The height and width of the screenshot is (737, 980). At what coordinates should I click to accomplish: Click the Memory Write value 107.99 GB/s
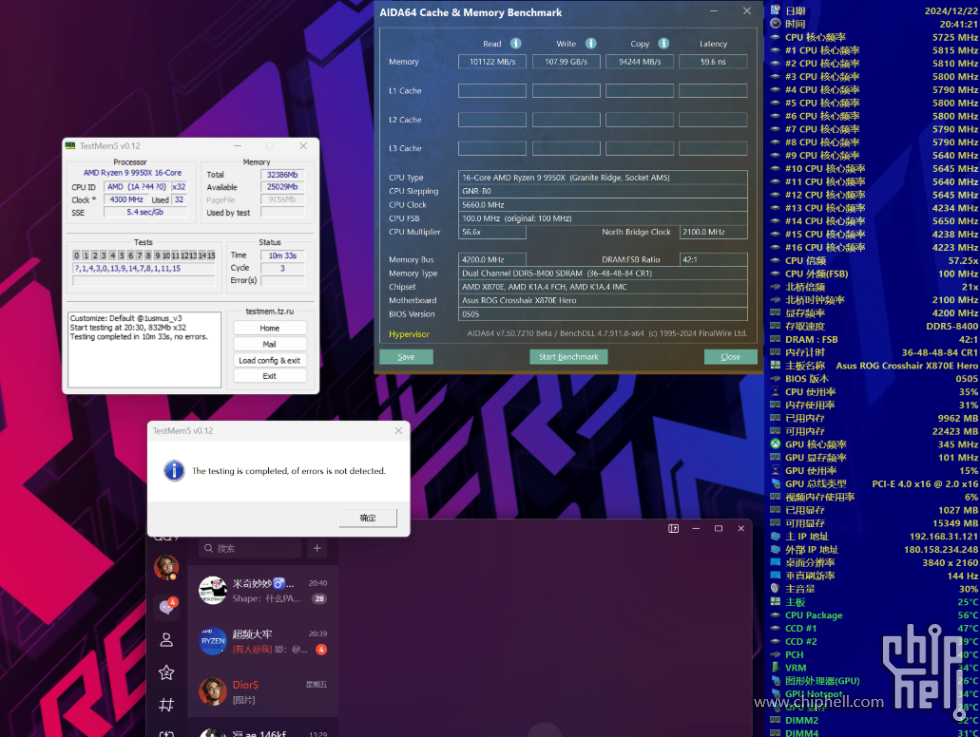coord(566,62)
